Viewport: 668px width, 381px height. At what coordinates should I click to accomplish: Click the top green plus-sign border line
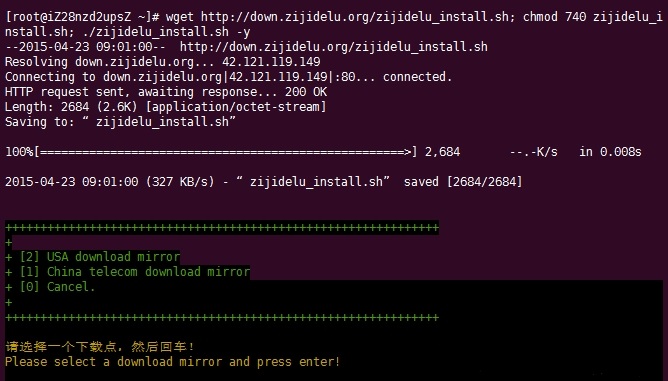(222, 227)
